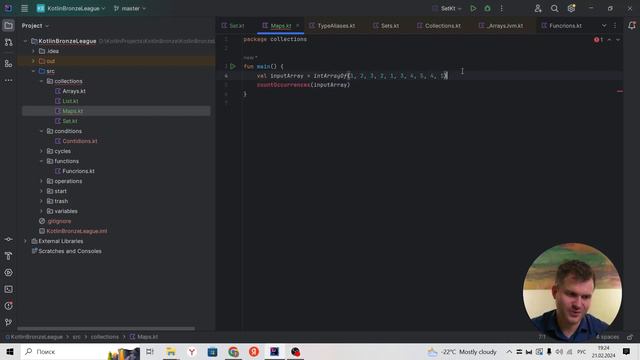Open IDE settings gear
Screen dimensions: 640x360
571,8
